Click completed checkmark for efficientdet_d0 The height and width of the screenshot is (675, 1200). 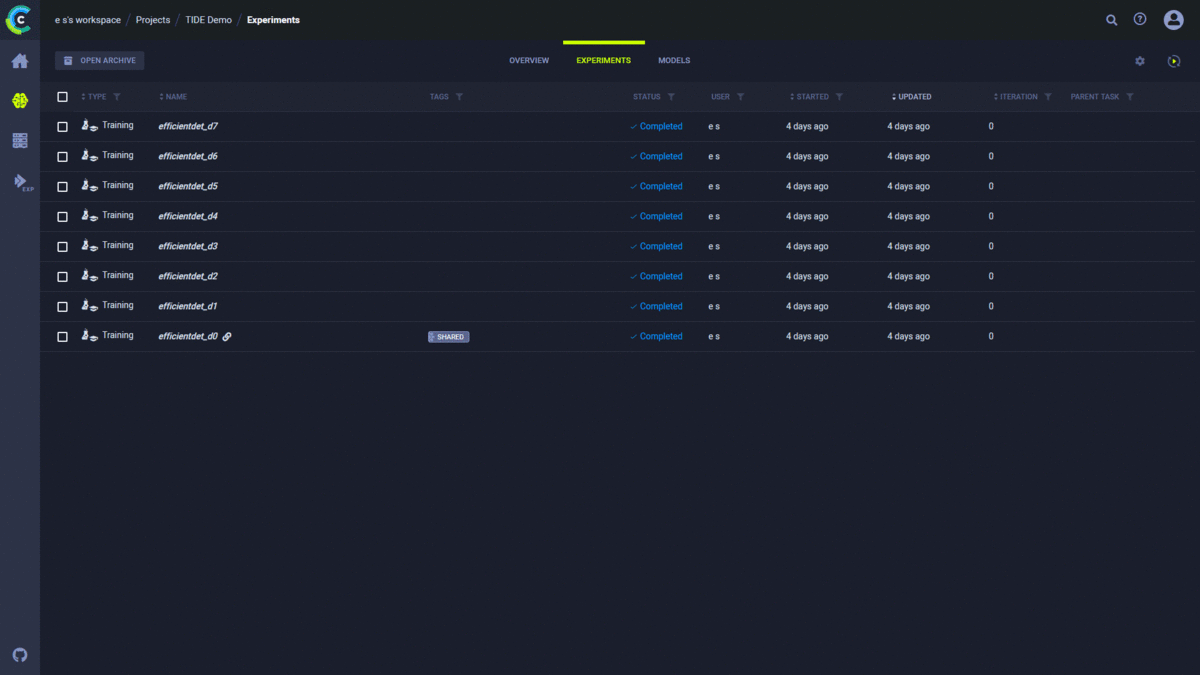[633, 337]
